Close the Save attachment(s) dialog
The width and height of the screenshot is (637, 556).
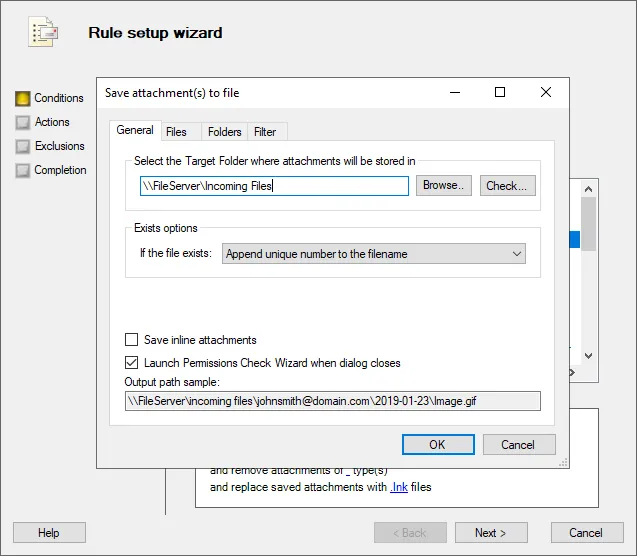click(x=546, y=92)
